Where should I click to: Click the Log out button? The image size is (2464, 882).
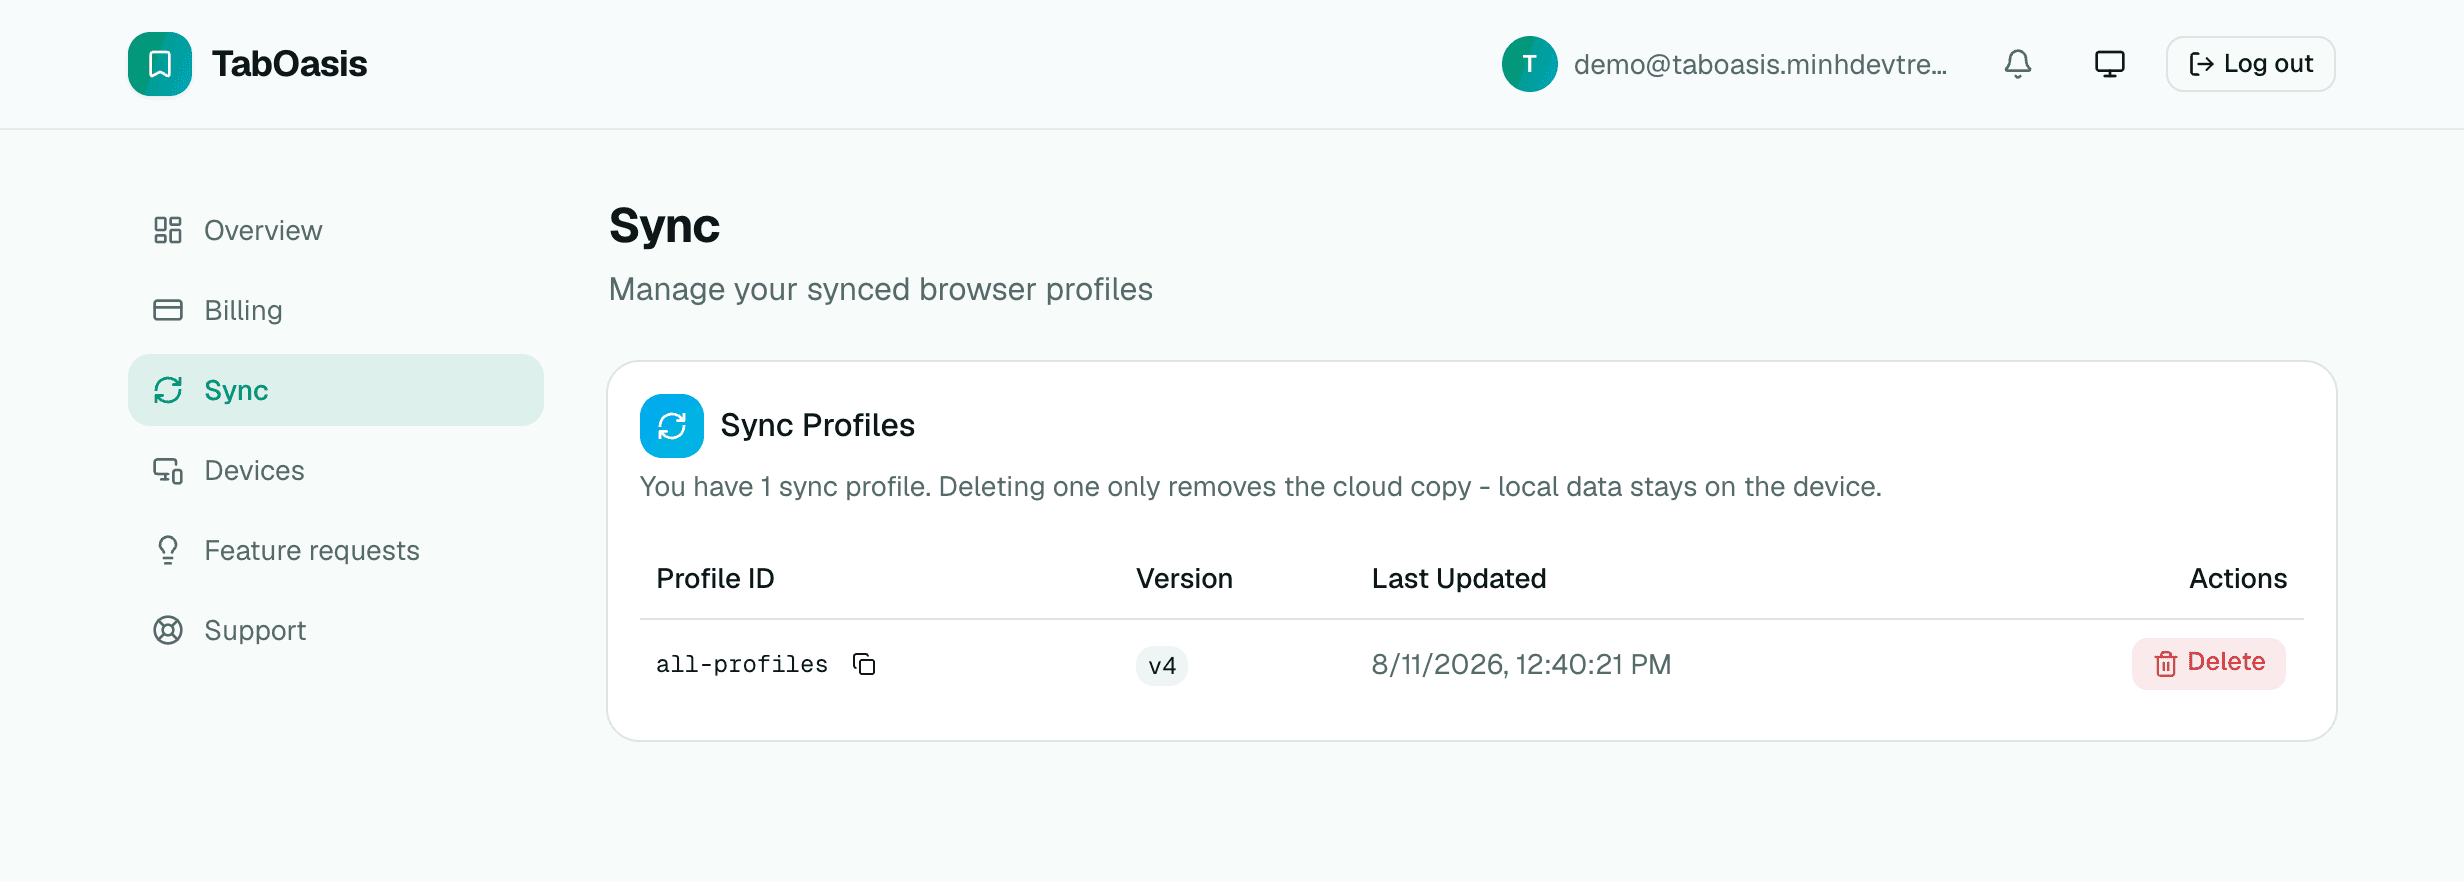[2251, 64]
